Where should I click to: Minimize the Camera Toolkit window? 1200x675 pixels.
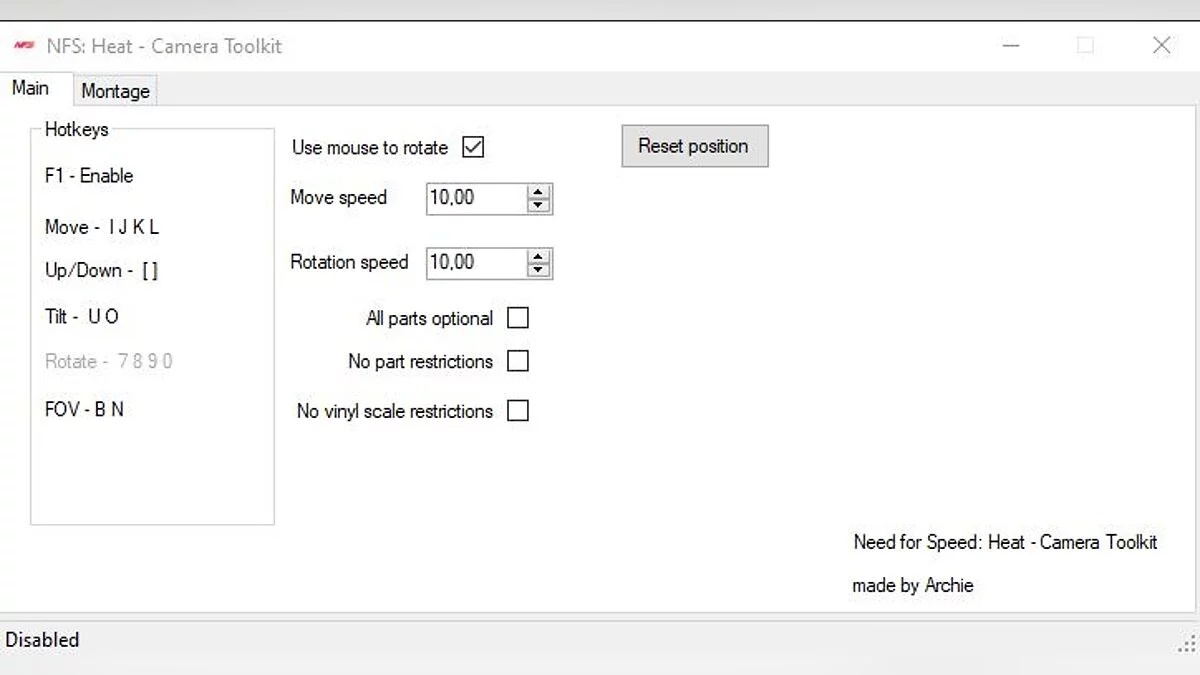pos(1011,46)
